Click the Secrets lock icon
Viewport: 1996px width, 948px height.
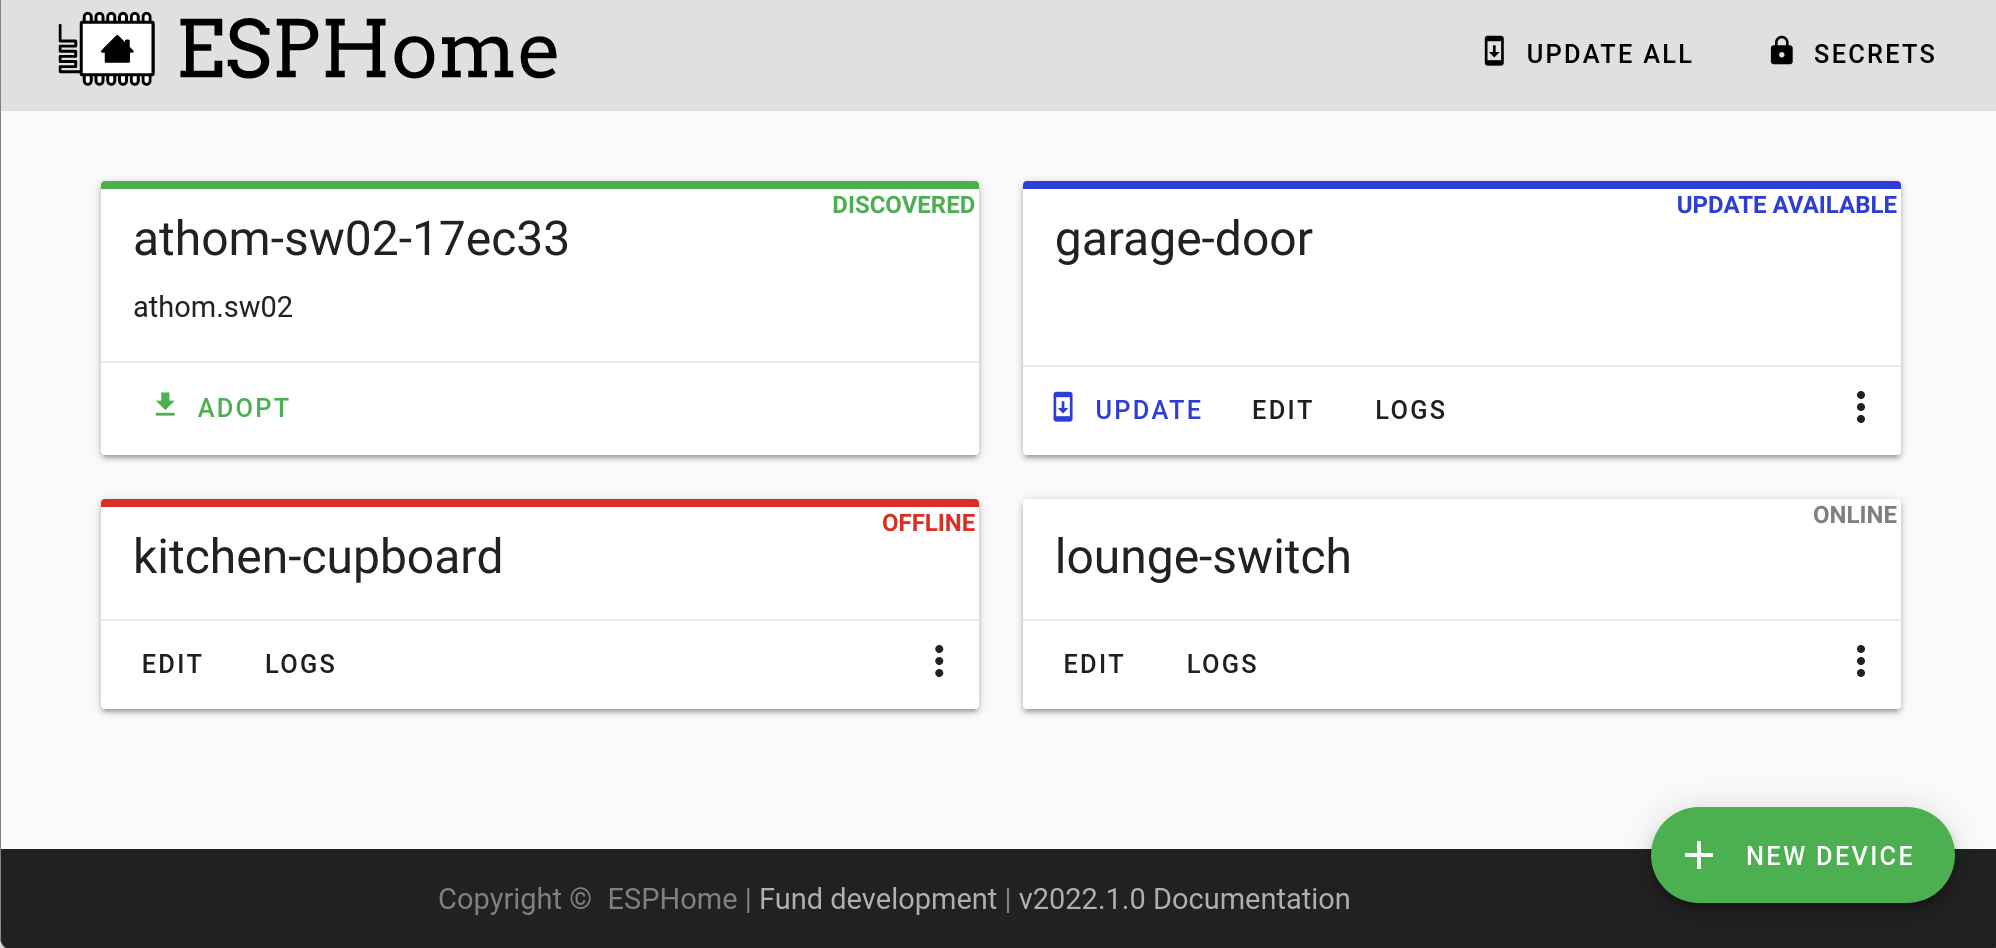[x=1781, y=50]
